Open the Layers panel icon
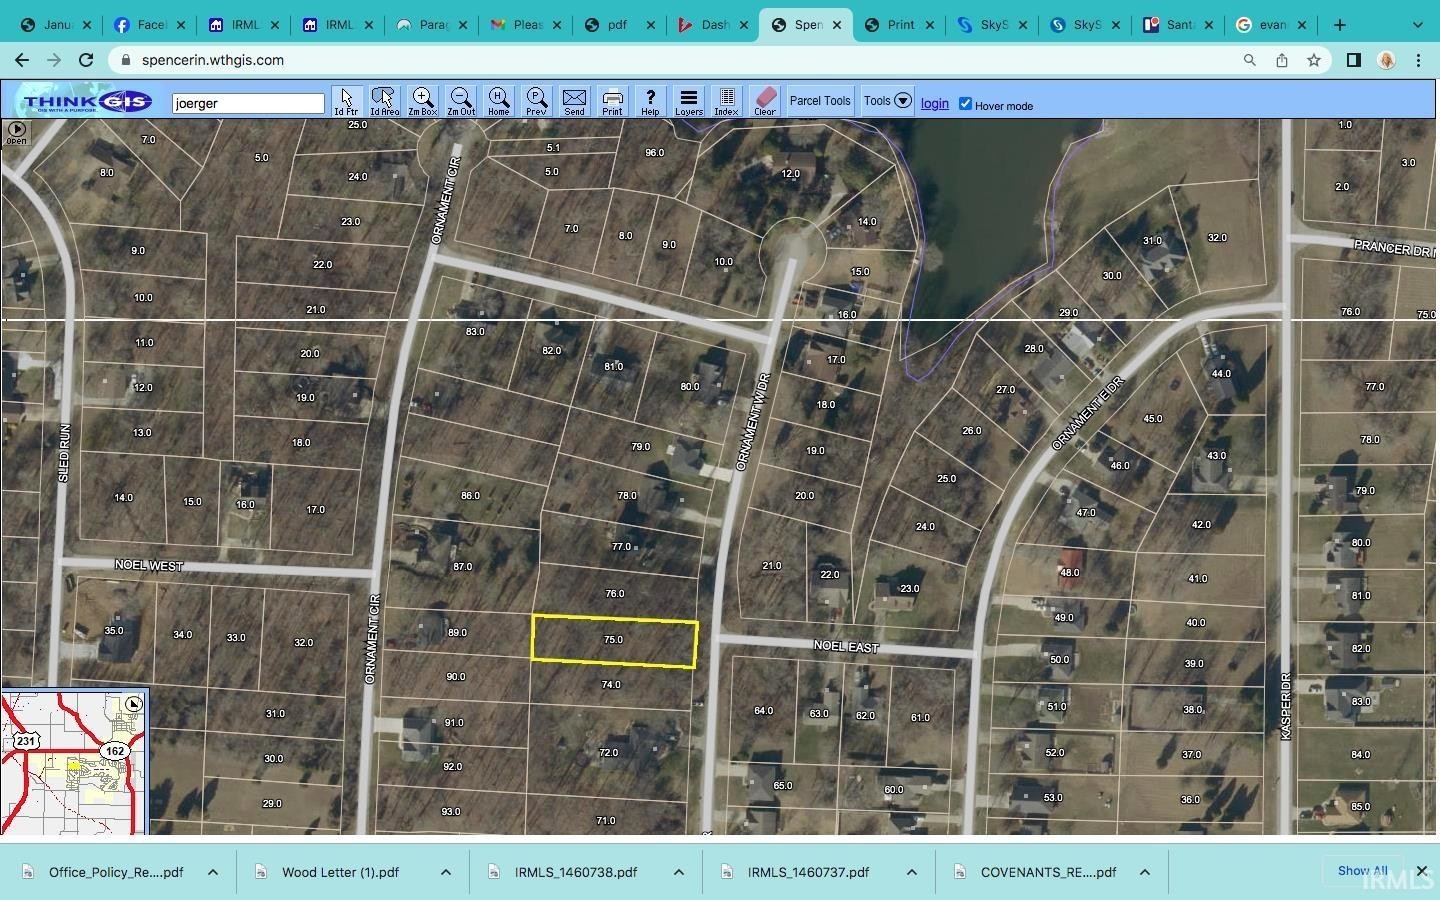Image resolution: width=1440 pixels, height=900 pixels. (688, 101)
